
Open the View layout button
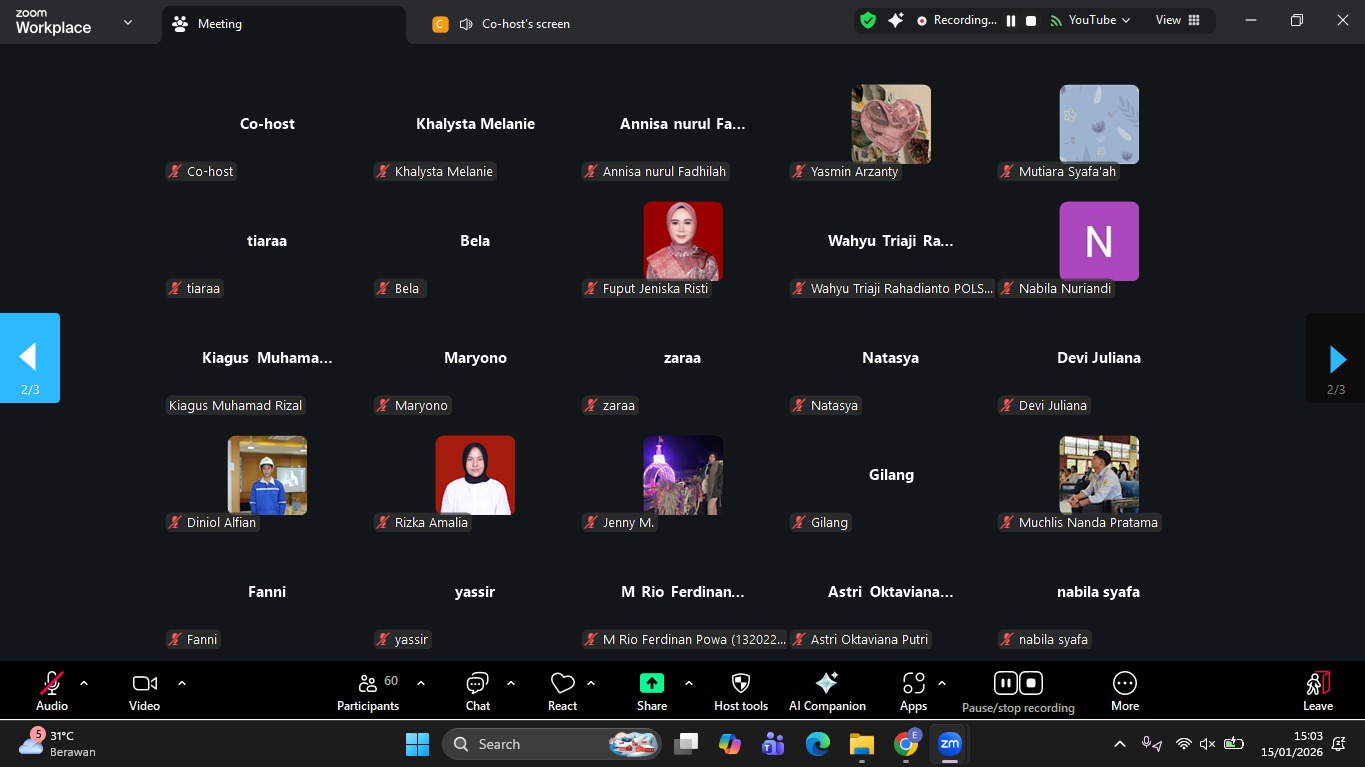1177,21
